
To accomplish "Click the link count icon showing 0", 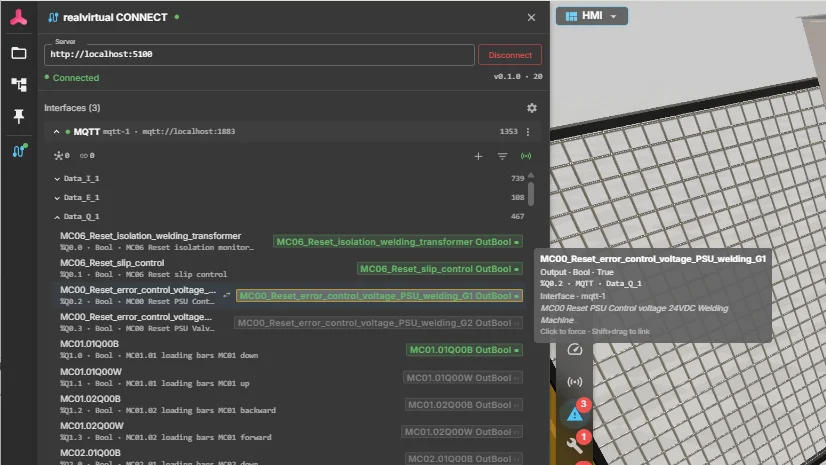I will pyautogui.click(x=87, y=156).
